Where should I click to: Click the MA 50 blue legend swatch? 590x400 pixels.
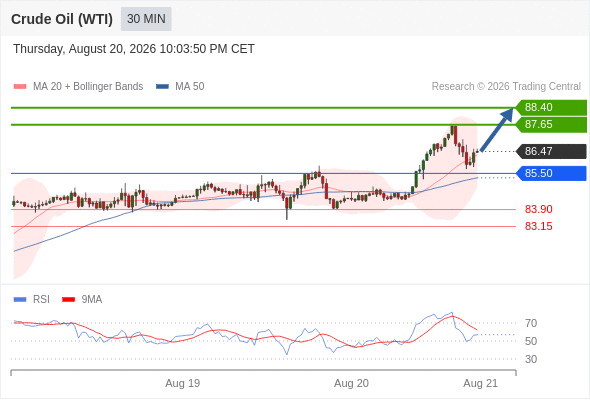coord(162,87)
